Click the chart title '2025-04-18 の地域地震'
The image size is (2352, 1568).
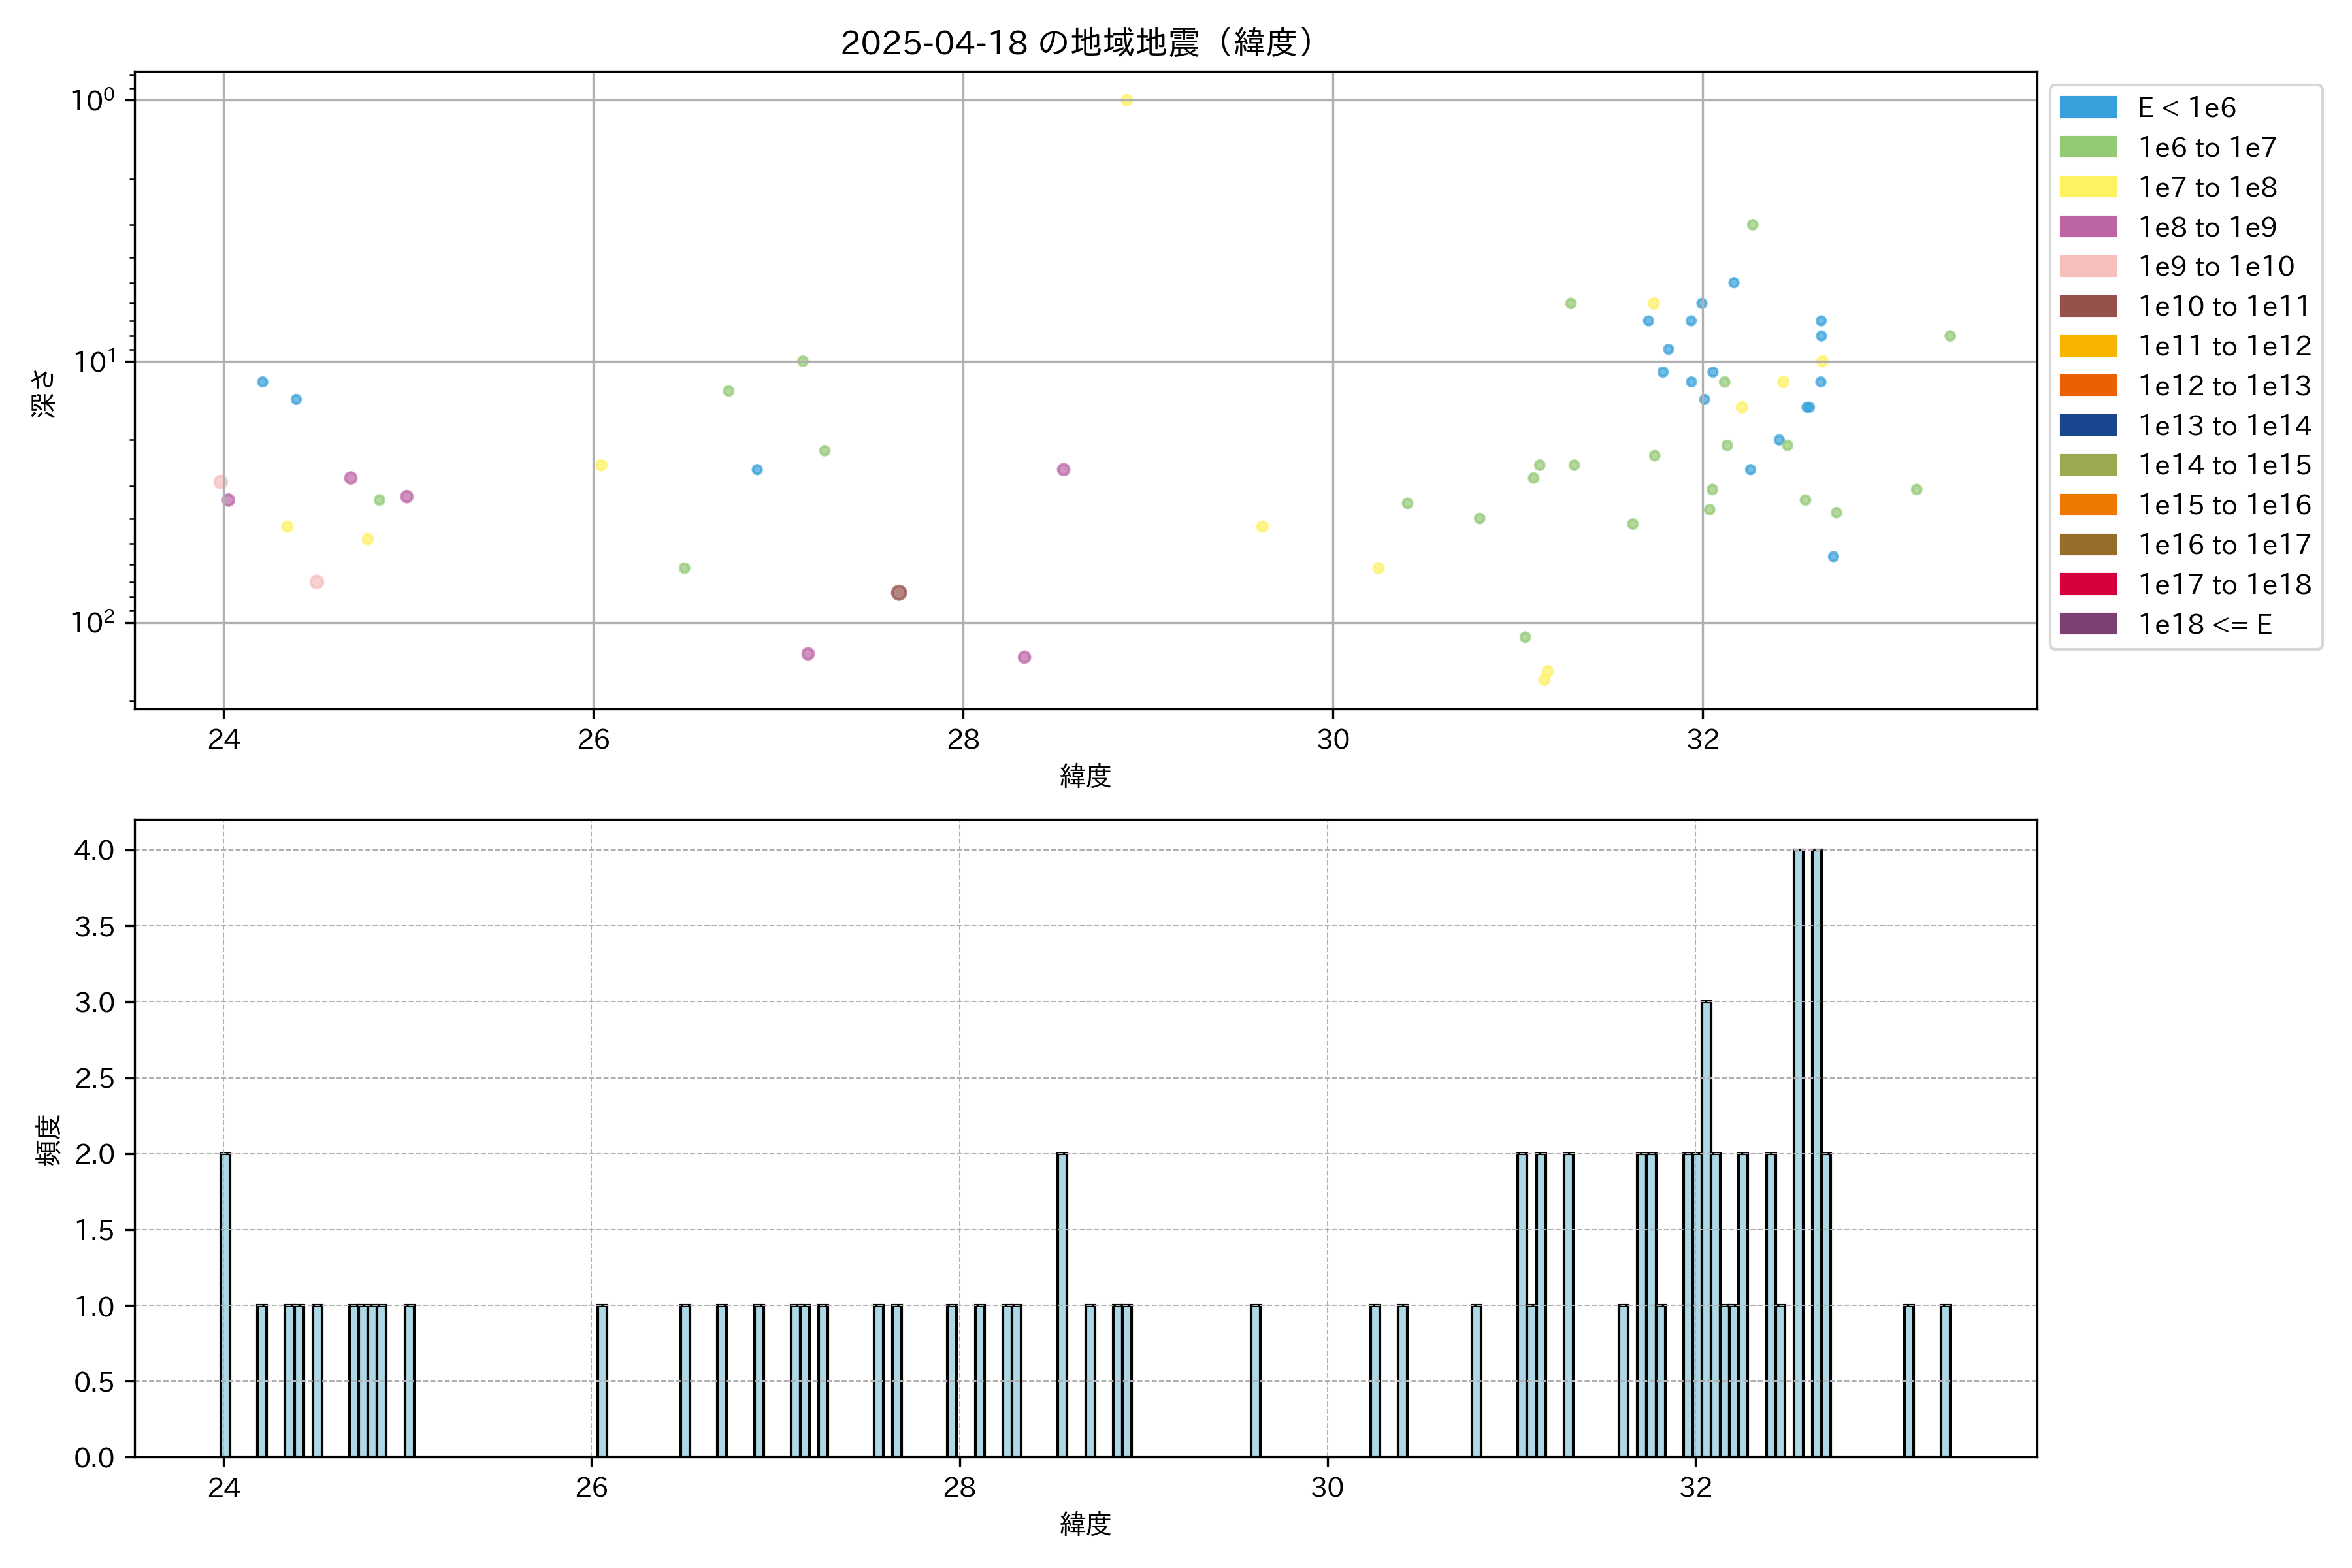click(x=1076, y=43)
